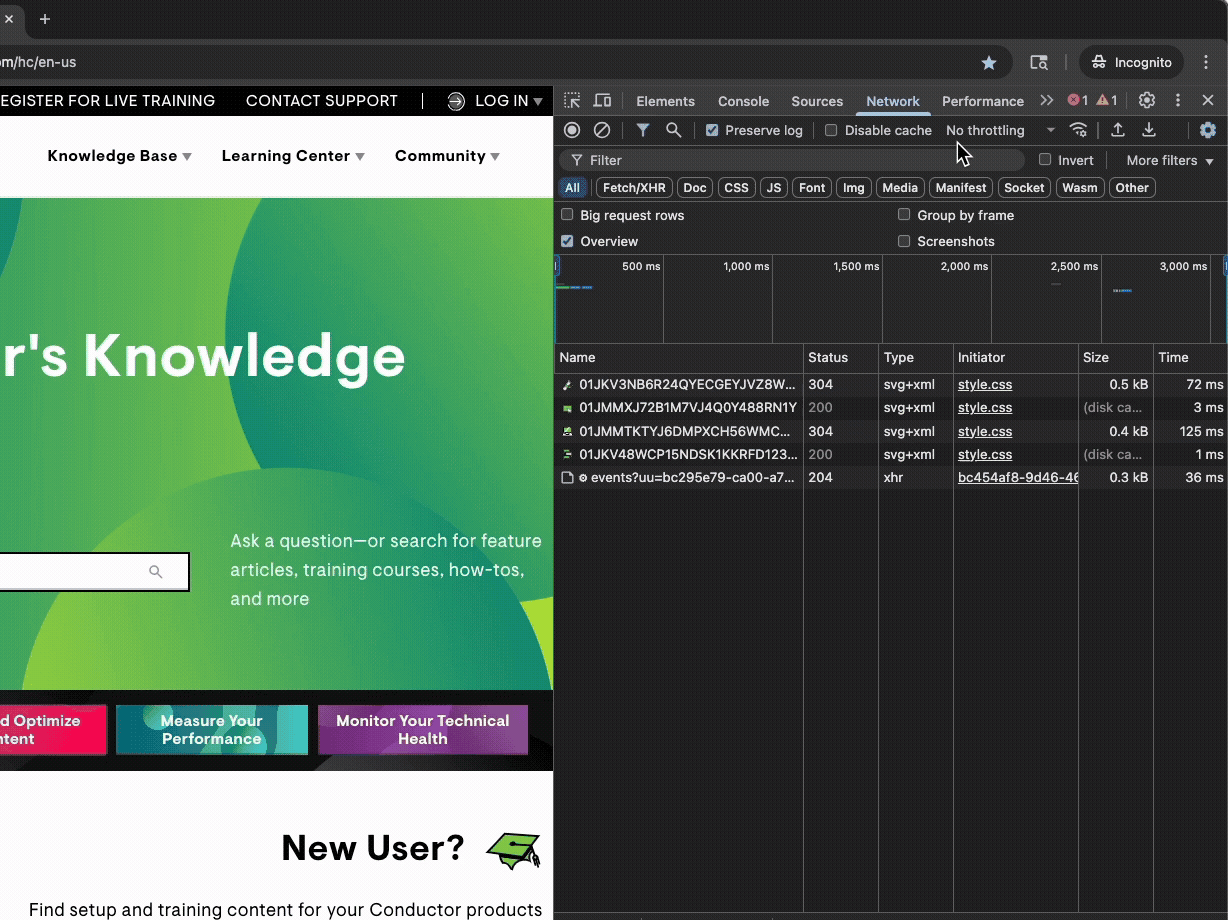Show more DevTools tabs chevron
The width and height of the screenshot is (1228, 920).
point(1047,101)
